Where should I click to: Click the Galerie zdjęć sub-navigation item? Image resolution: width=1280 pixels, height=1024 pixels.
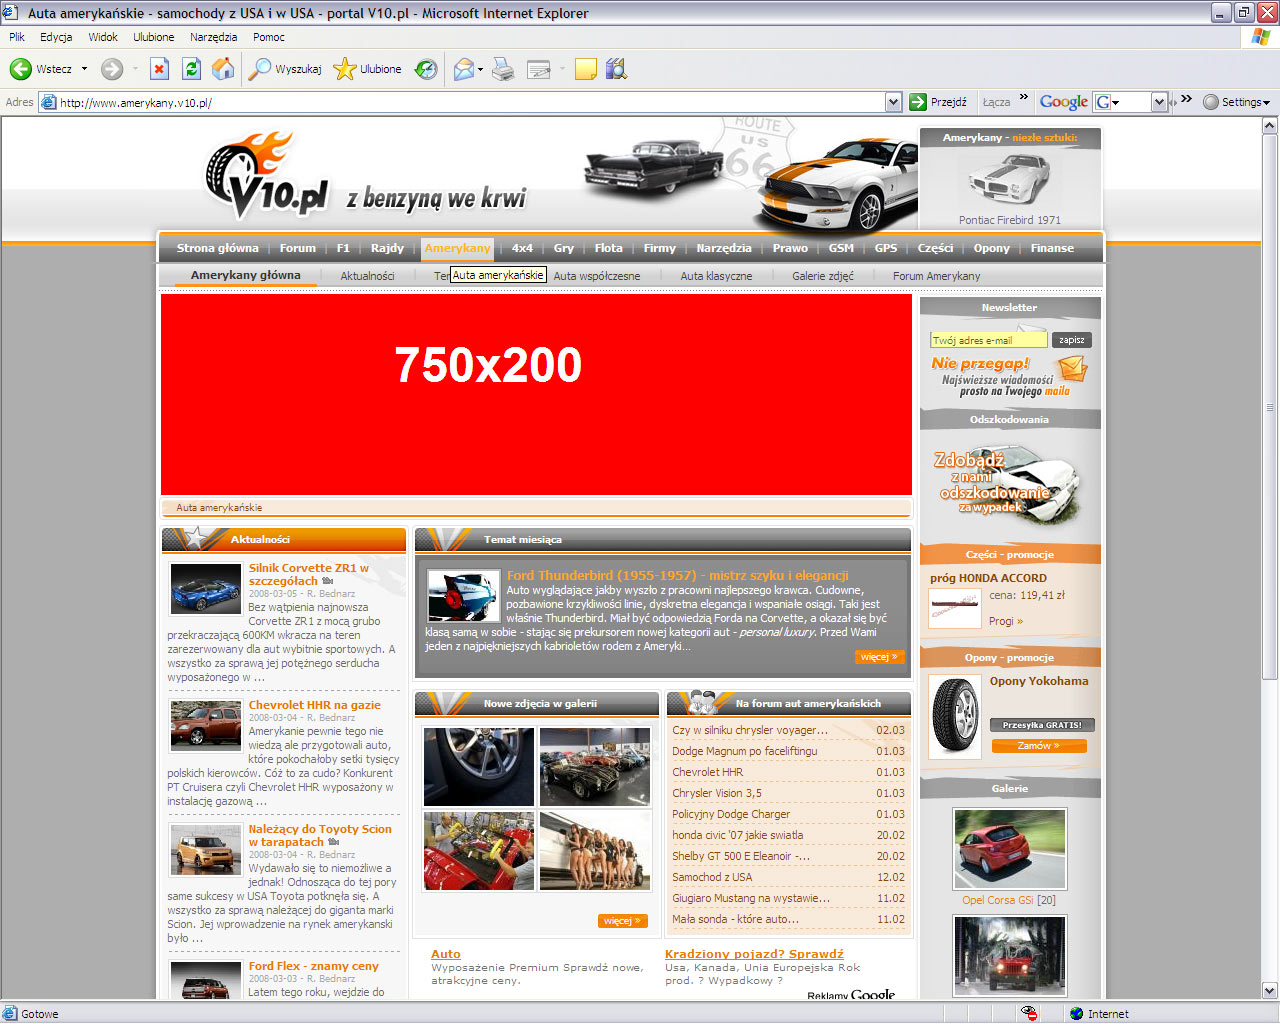823,276
